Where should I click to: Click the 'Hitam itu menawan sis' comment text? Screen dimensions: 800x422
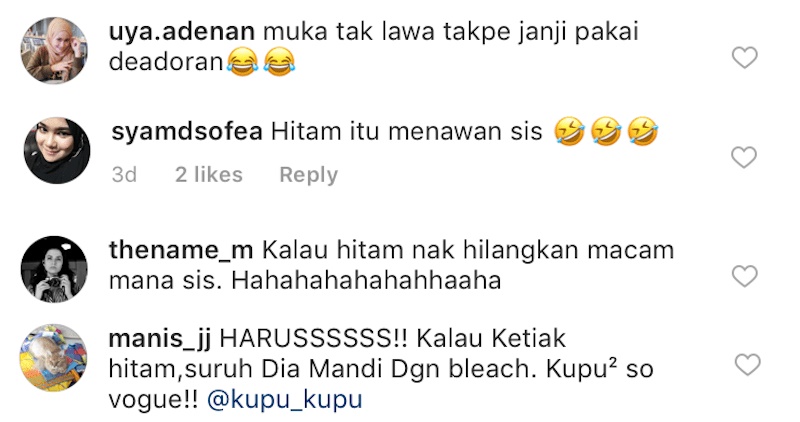point(406,132)
